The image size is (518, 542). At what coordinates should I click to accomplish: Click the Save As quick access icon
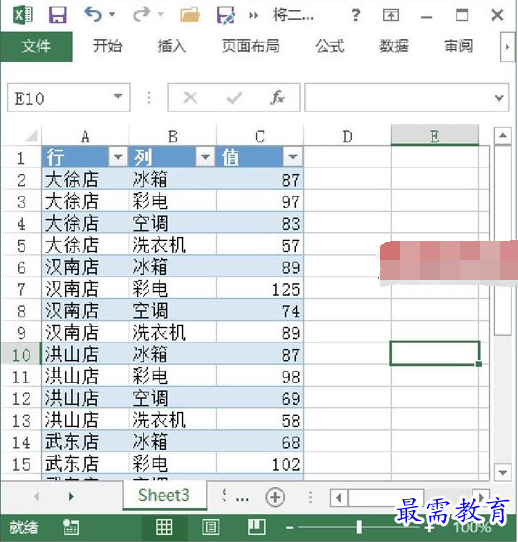pos(226,15)
